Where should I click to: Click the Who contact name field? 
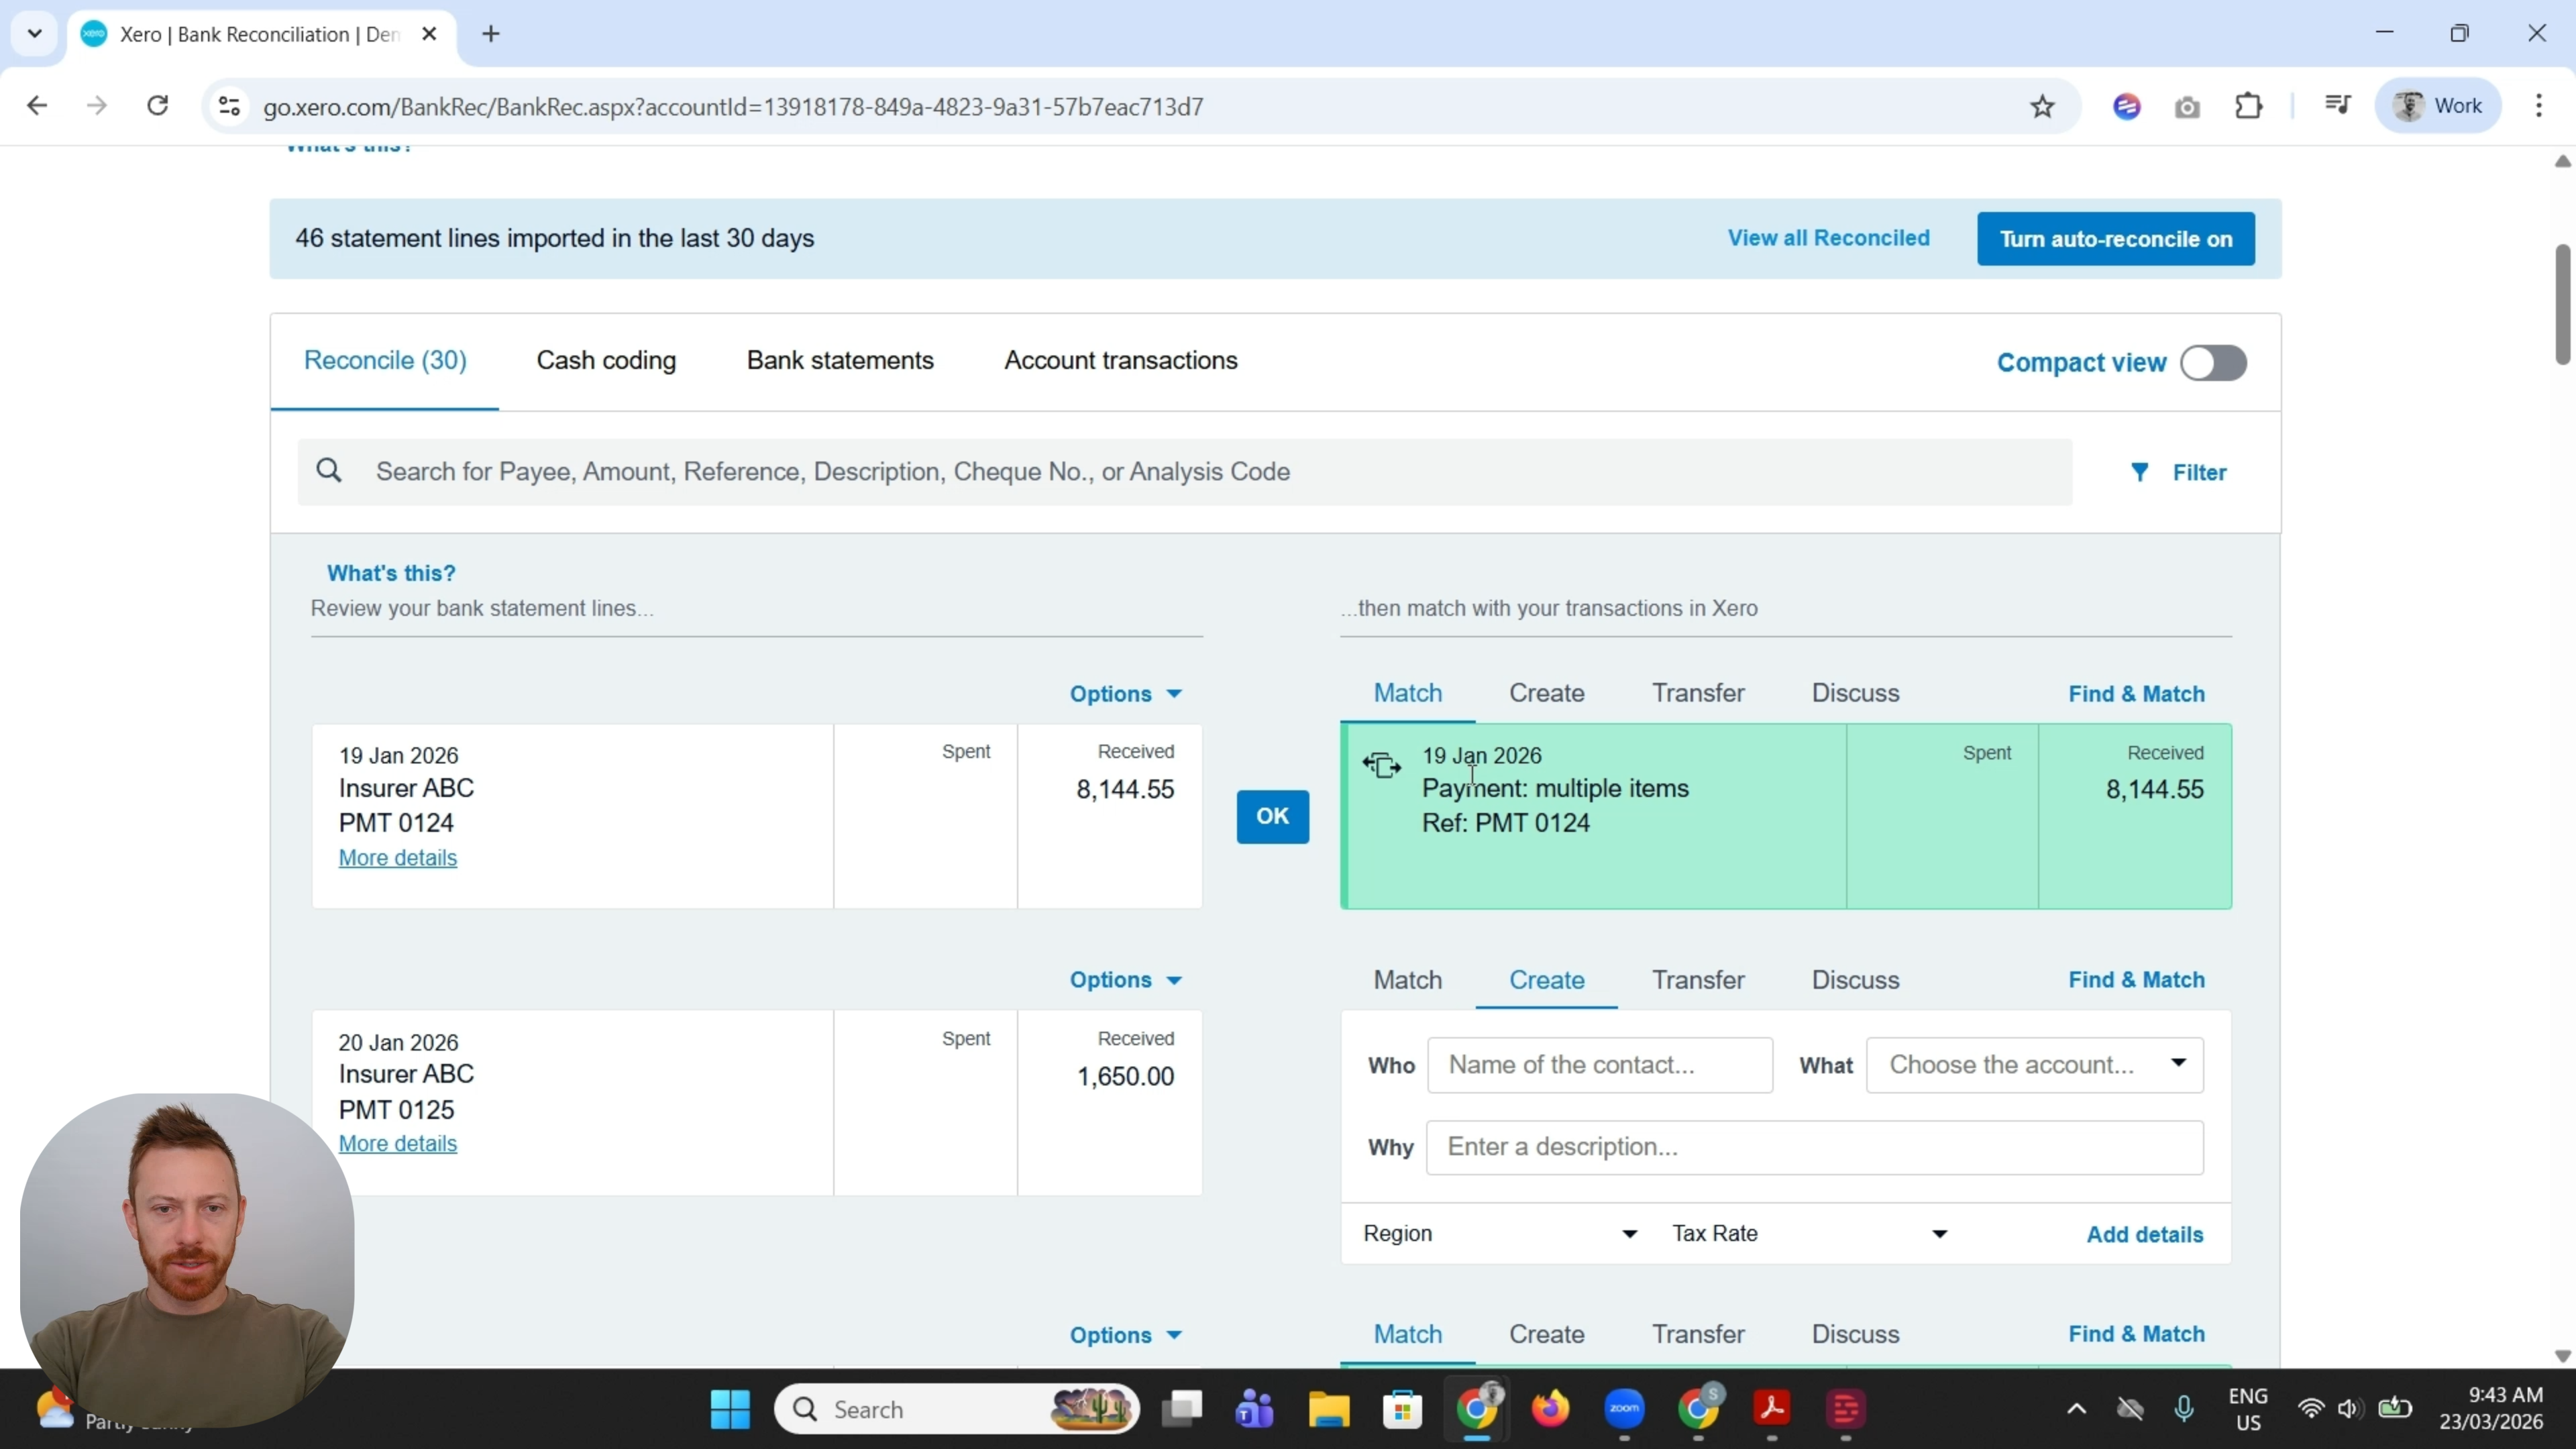click(1600, 1065)
